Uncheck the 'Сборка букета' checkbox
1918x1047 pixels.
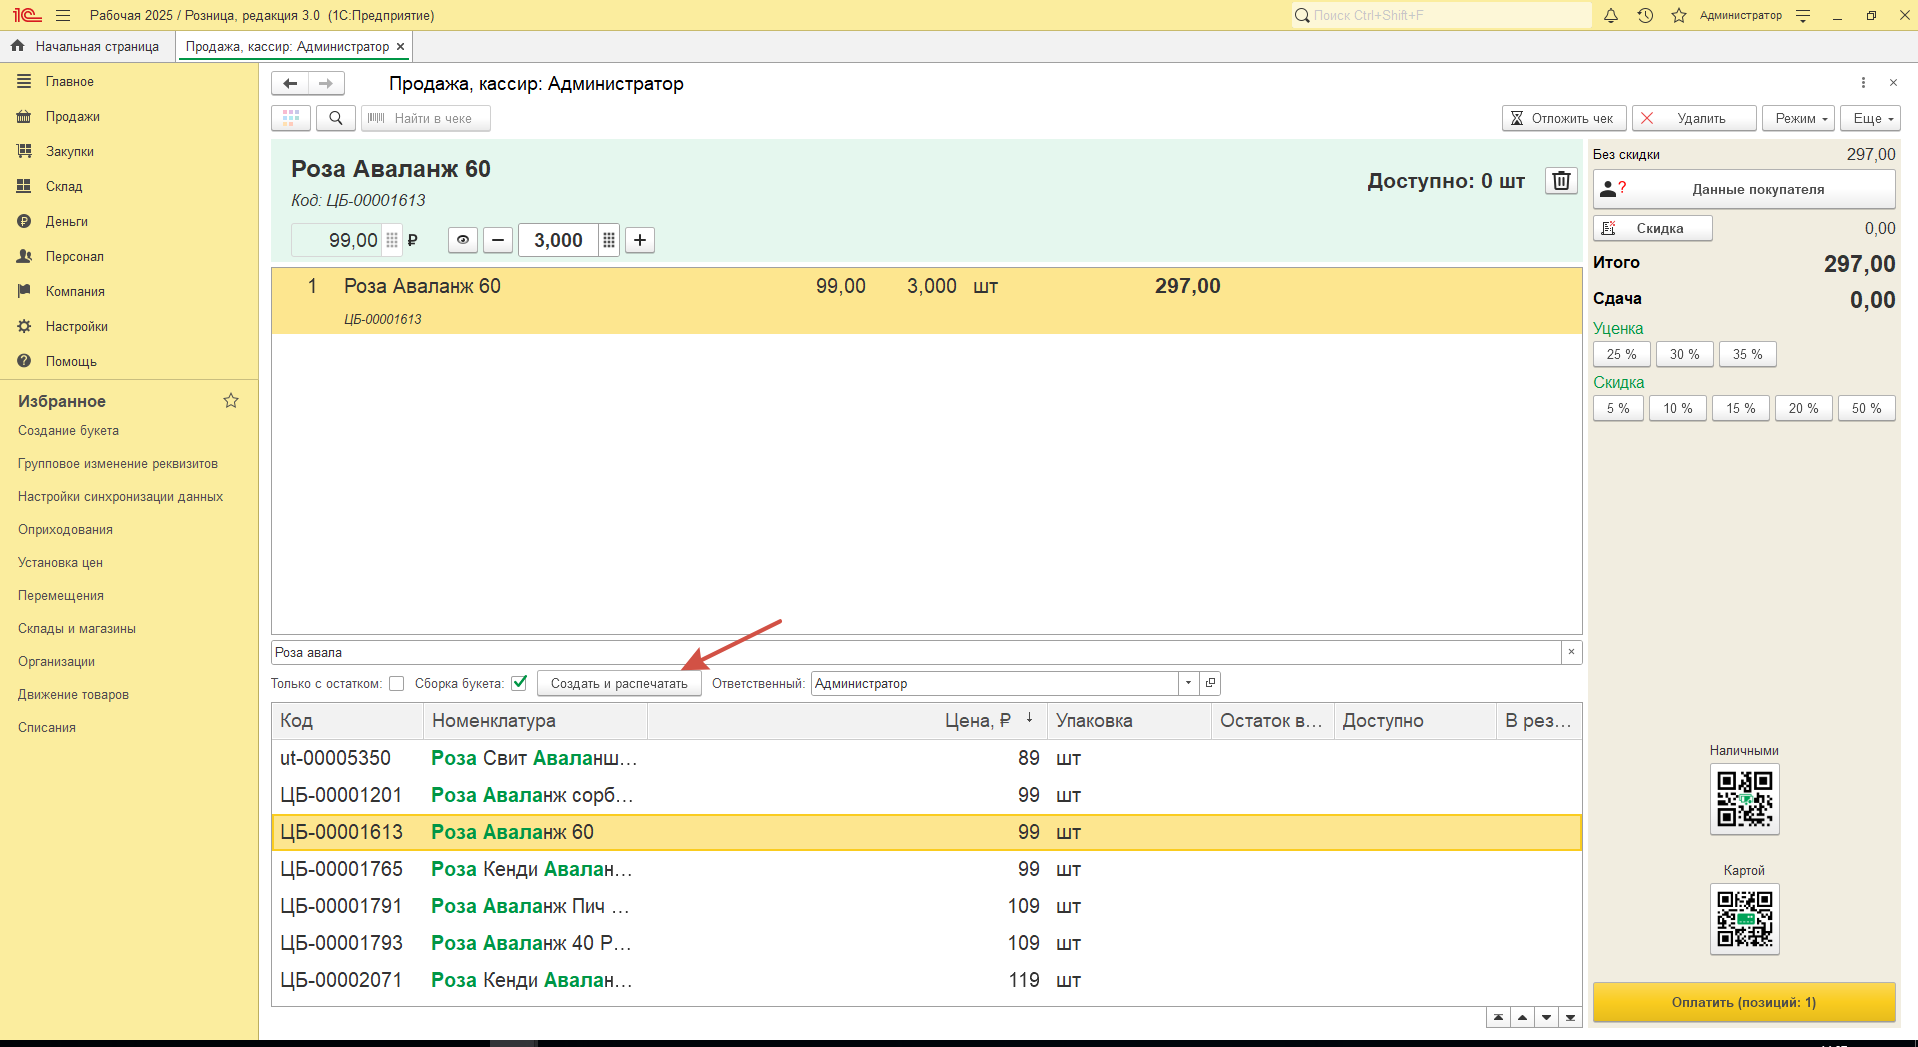(519, 684)
